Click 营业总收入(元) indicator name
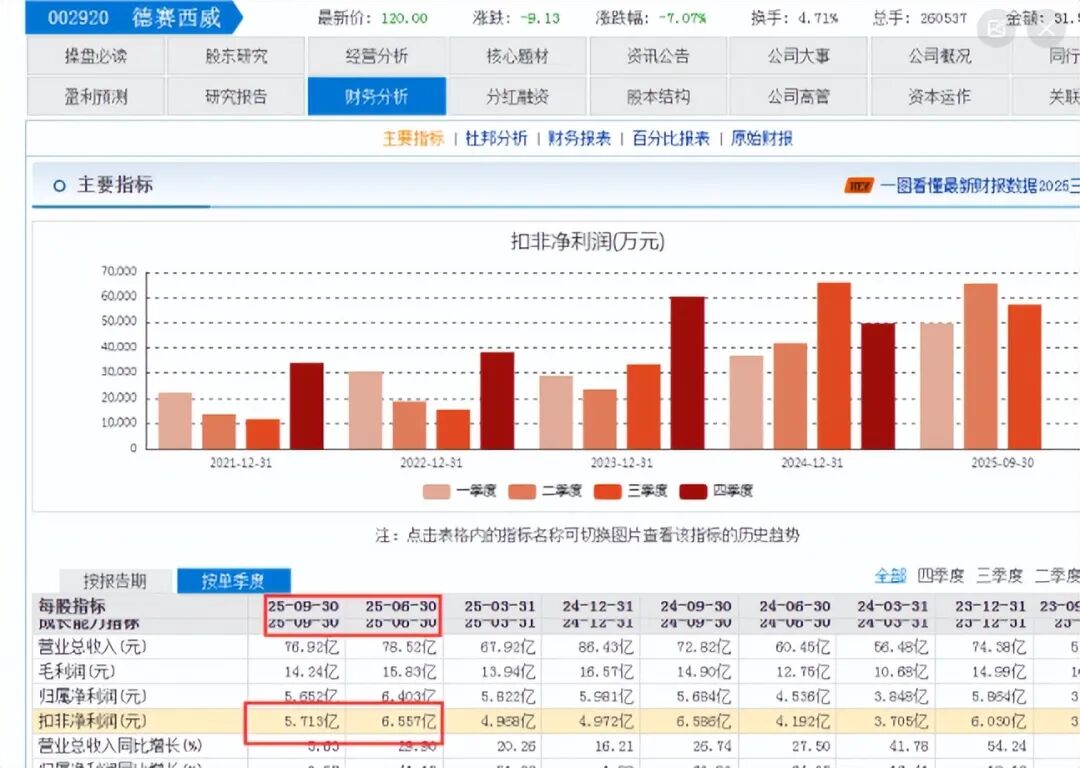The height and width of the screenshot is (768, 1080). point(92,647)
